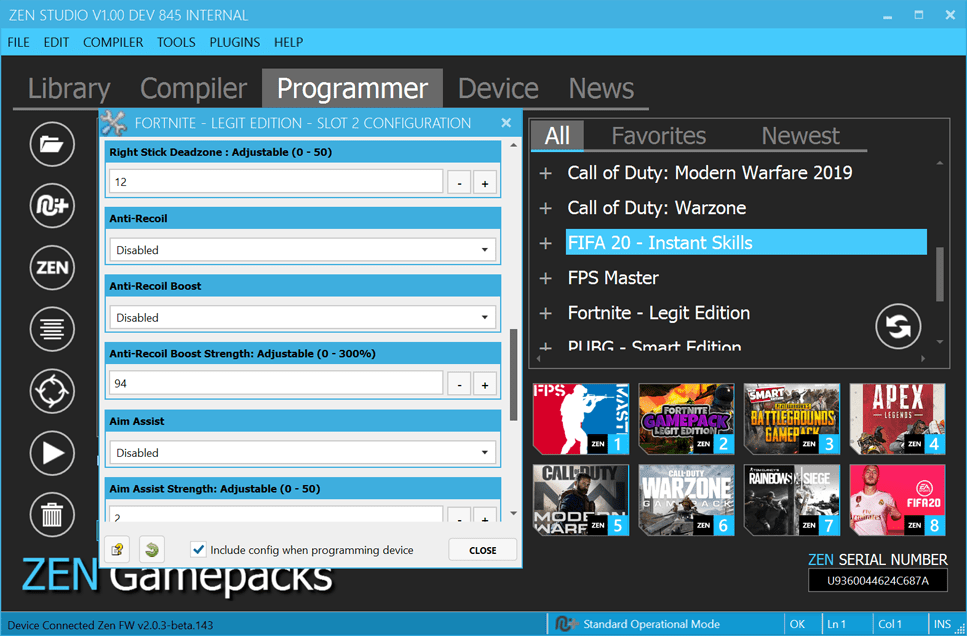
Task: Click operational mode icon in status bar
Action: (566, 624)
